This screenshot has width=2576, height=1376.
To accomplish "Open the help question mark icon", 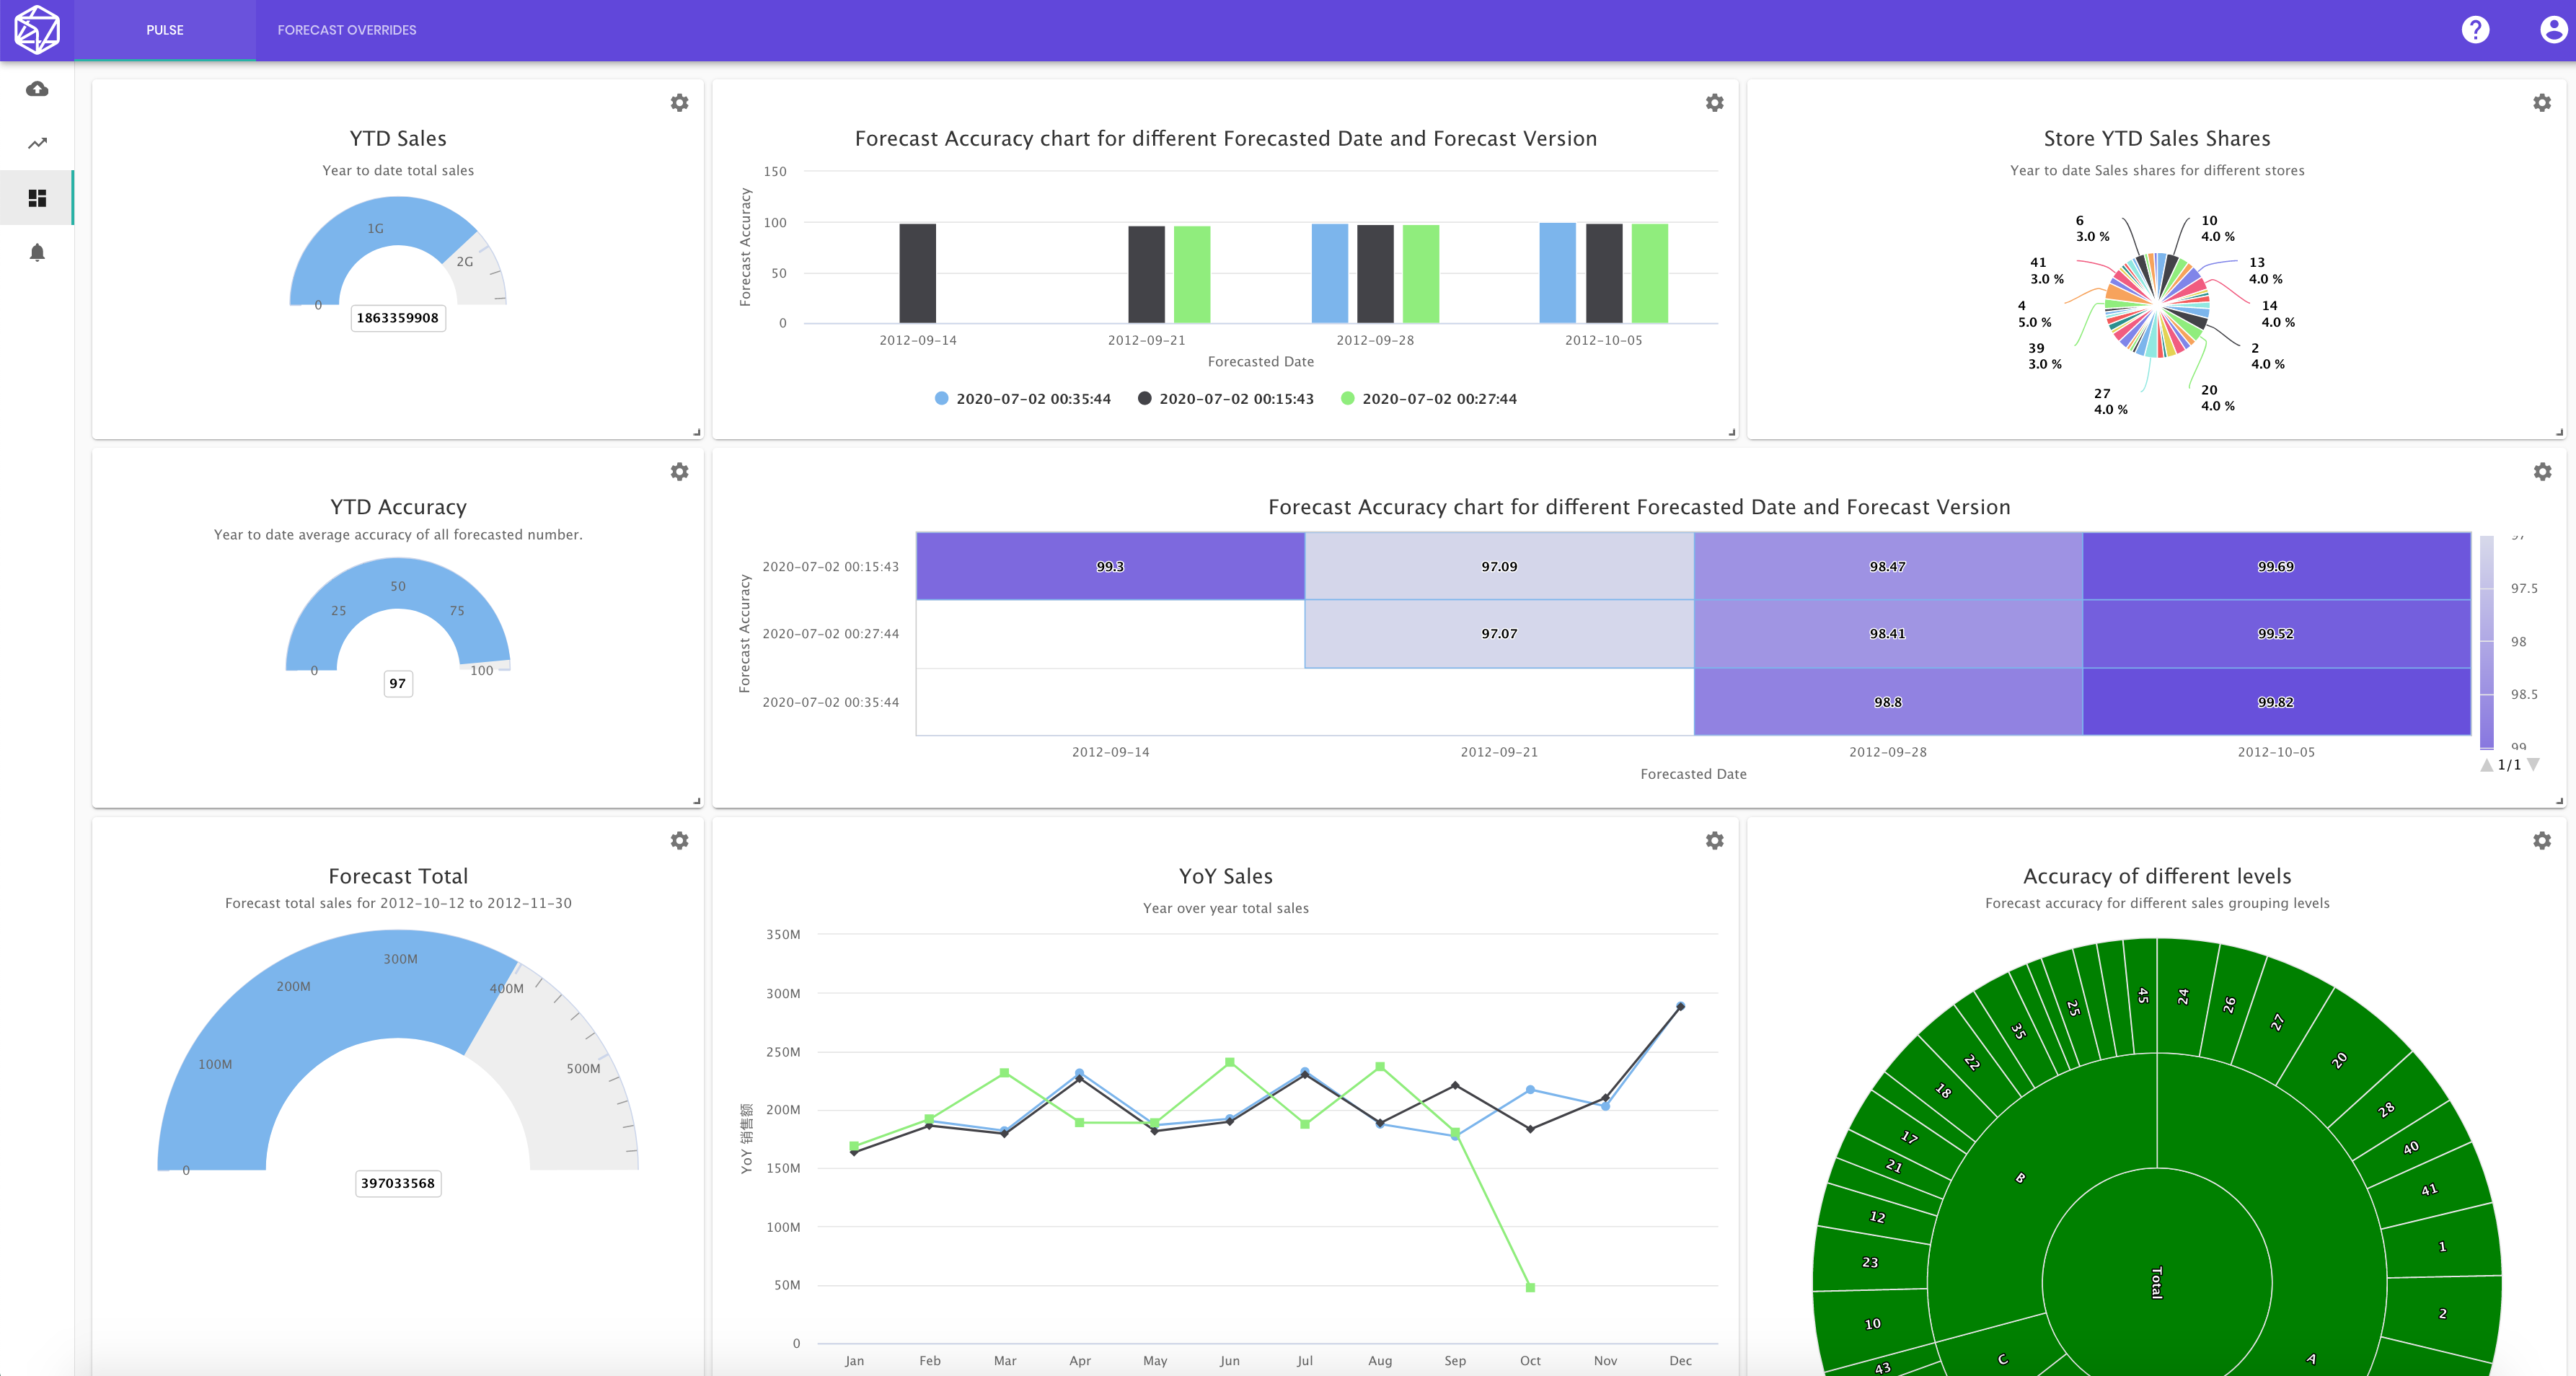I will click(2475, 30).
